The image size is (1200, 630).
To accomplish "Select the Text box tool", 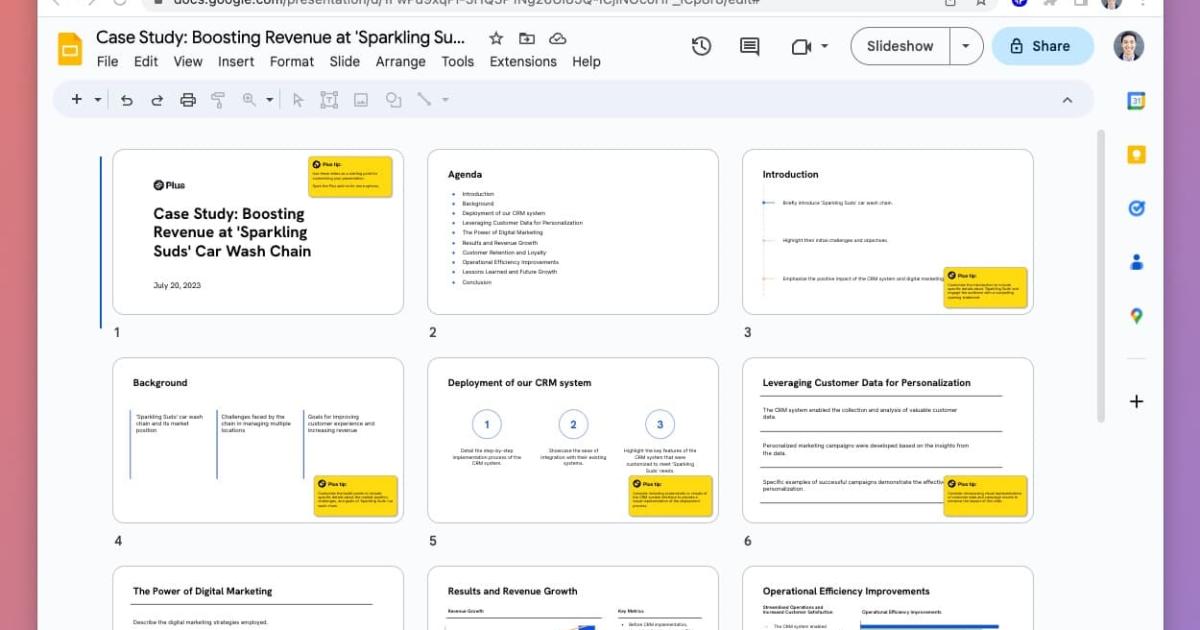I will pyautogui.click(x=329, y=99).
